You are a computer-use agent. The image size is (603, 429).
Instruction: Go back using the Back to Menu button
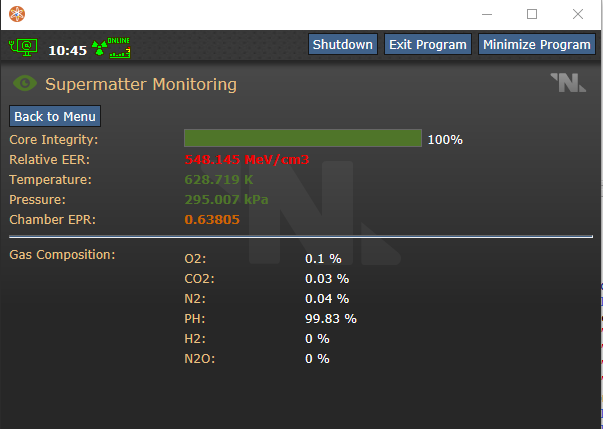(55, 116)
